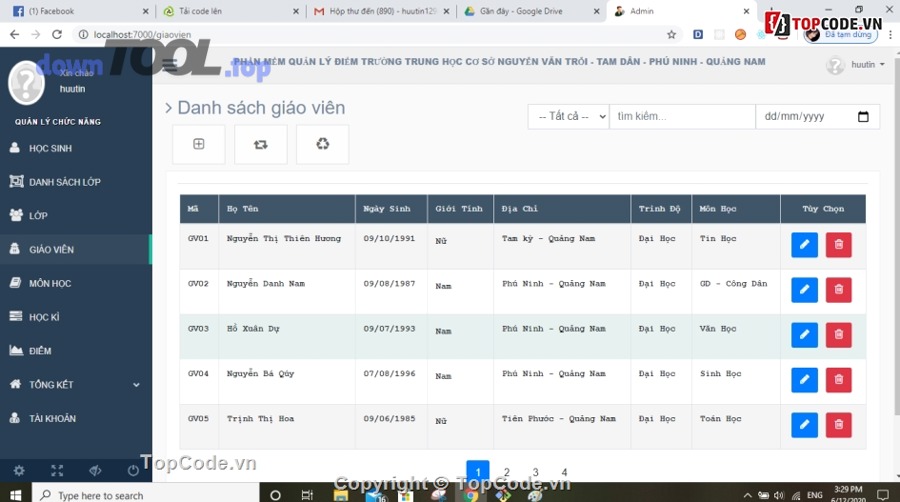Screen dimensions: 900x502
Task: Click the fullscreen icon in the sidebar footer
Action: pos(57,470)
